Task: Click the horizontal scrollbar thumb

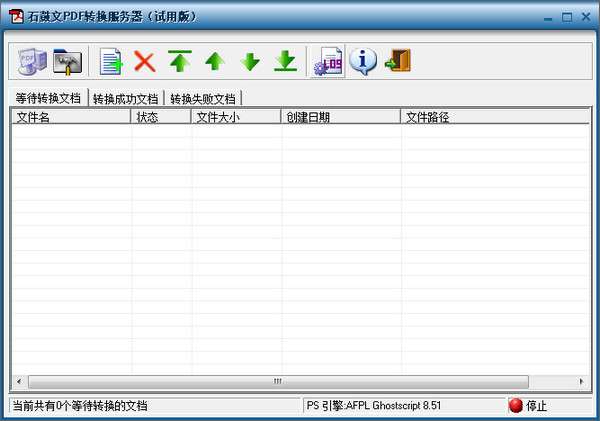Action: click(x=278, y=381)
